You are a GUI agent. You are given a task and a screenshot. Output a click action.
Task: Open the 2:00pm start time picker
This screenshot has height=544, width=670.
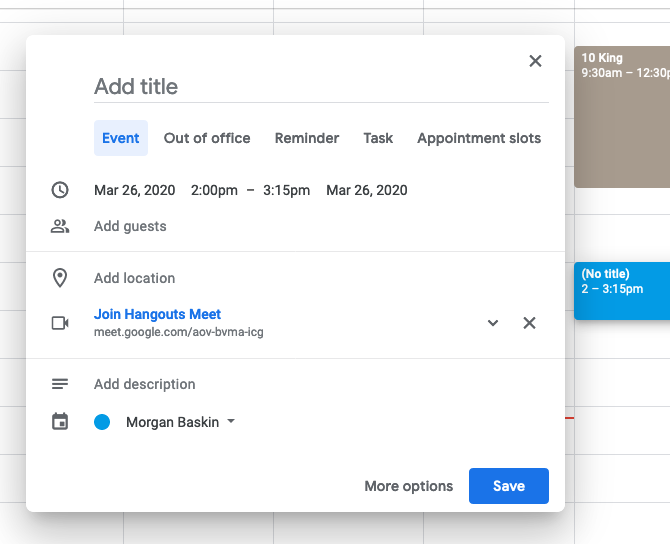212,190
